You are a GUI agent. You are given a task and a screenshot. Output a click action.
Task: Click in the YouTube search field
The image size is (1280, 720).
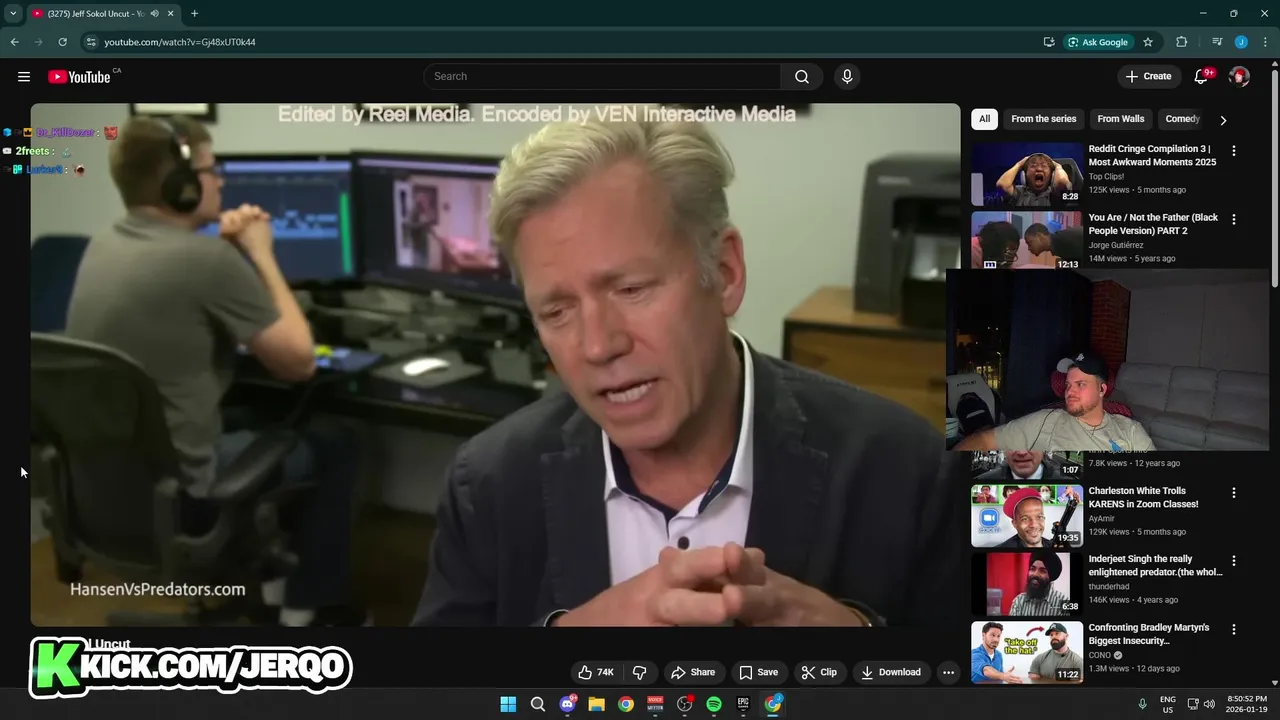[602, 77]
